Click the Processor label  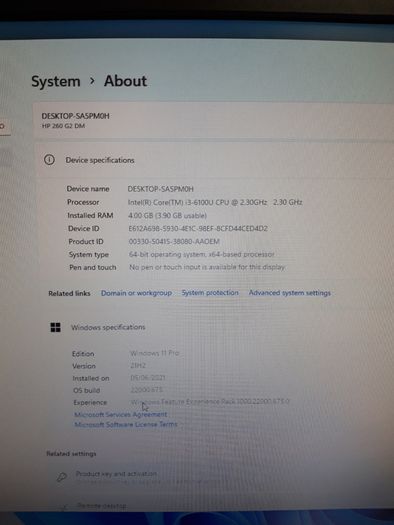point(83,202)
